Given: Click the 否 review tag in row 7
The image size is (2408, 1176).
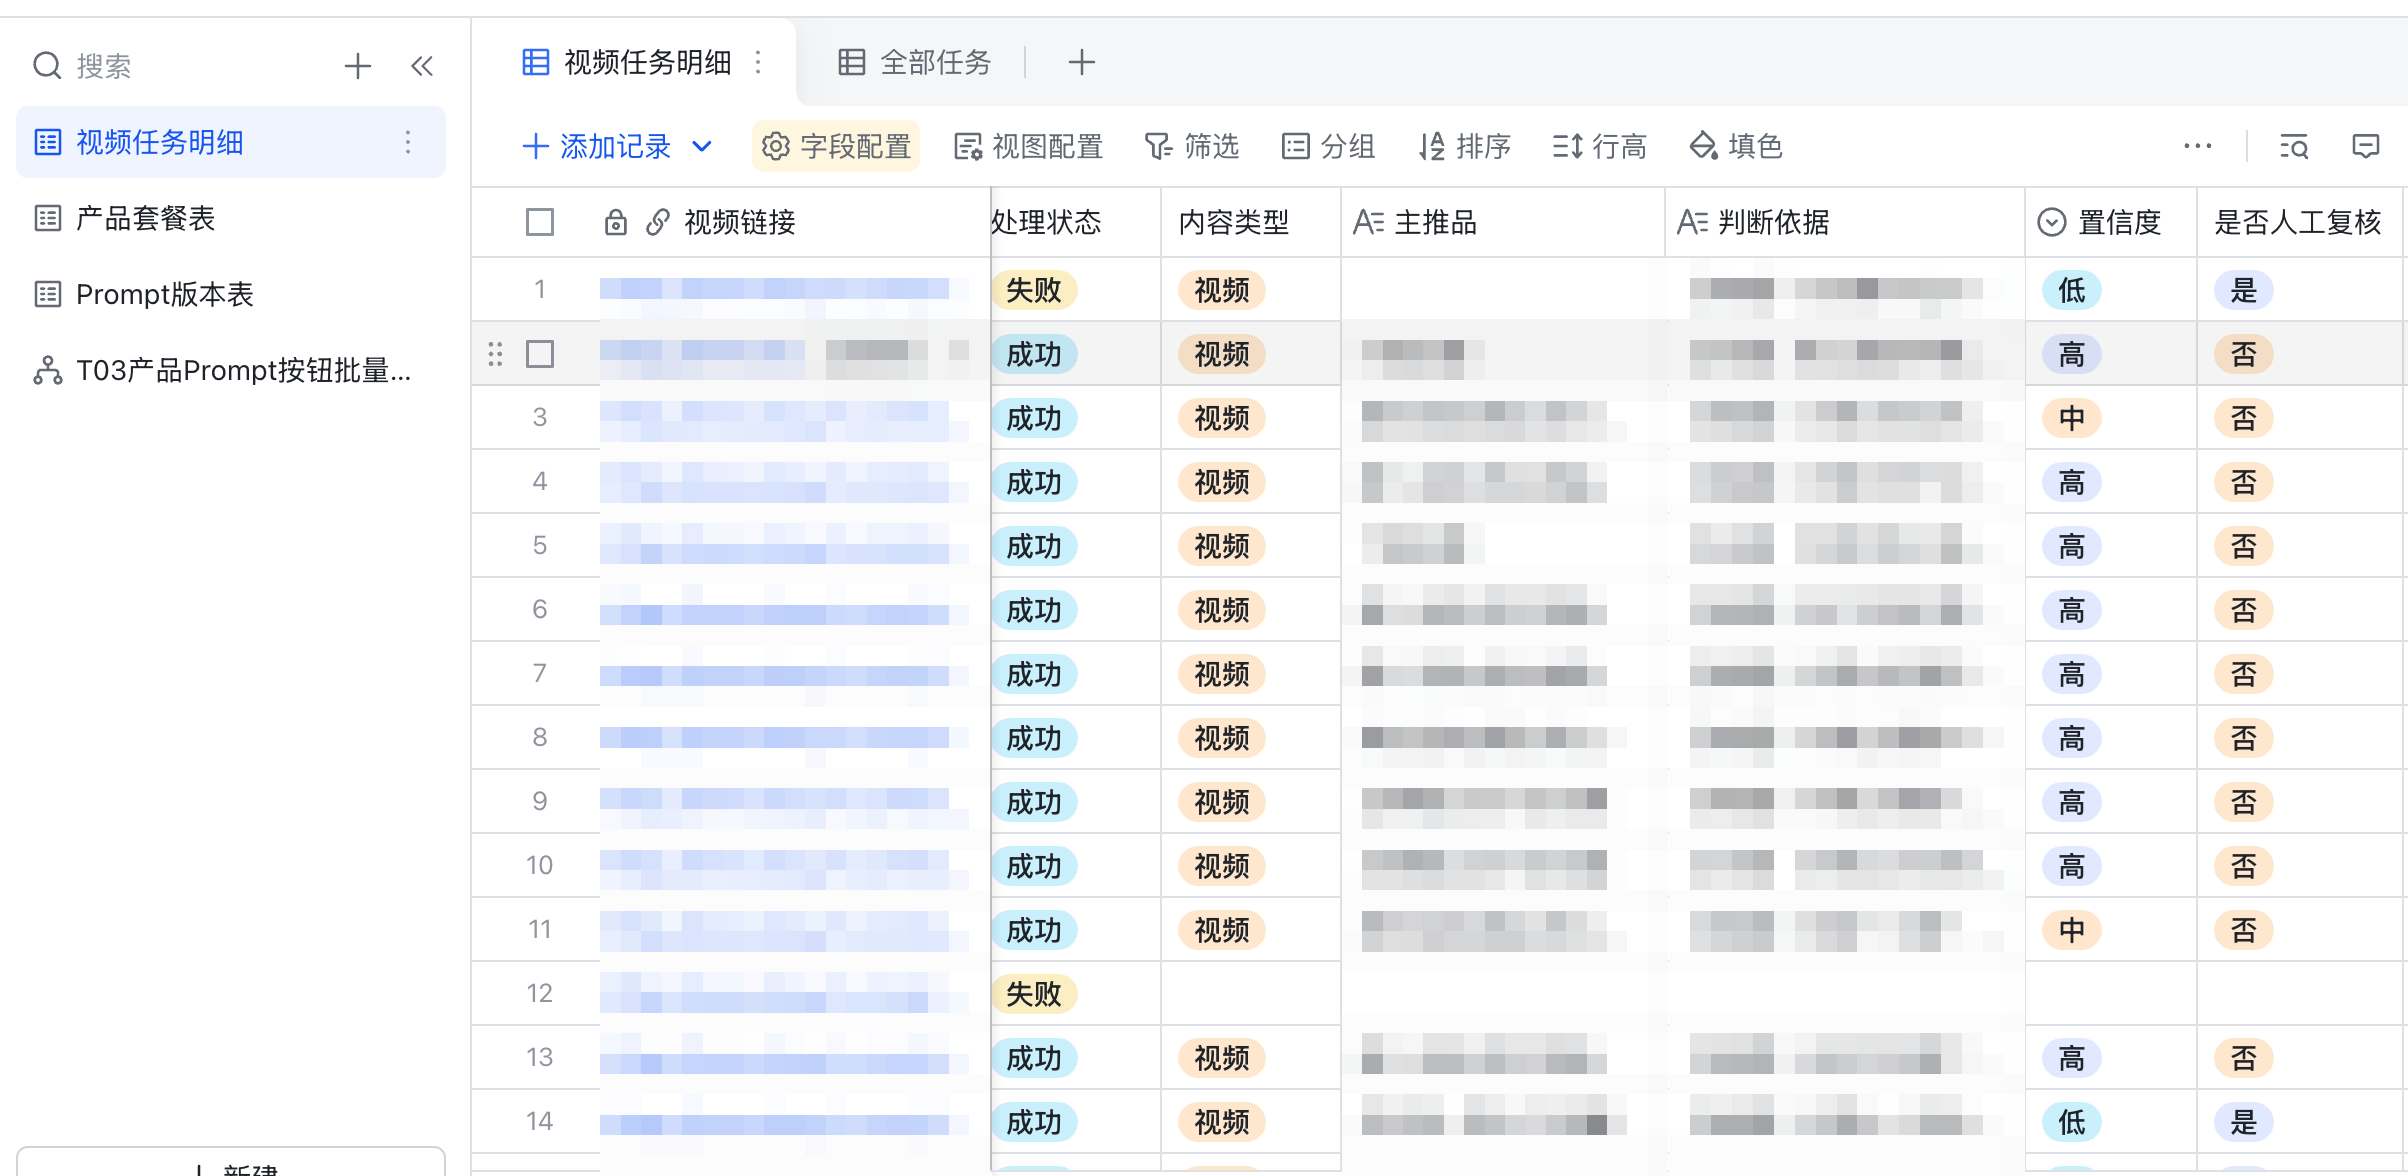Looking at the screenshot, I should pyautogui.click(x=2244, y=674).
